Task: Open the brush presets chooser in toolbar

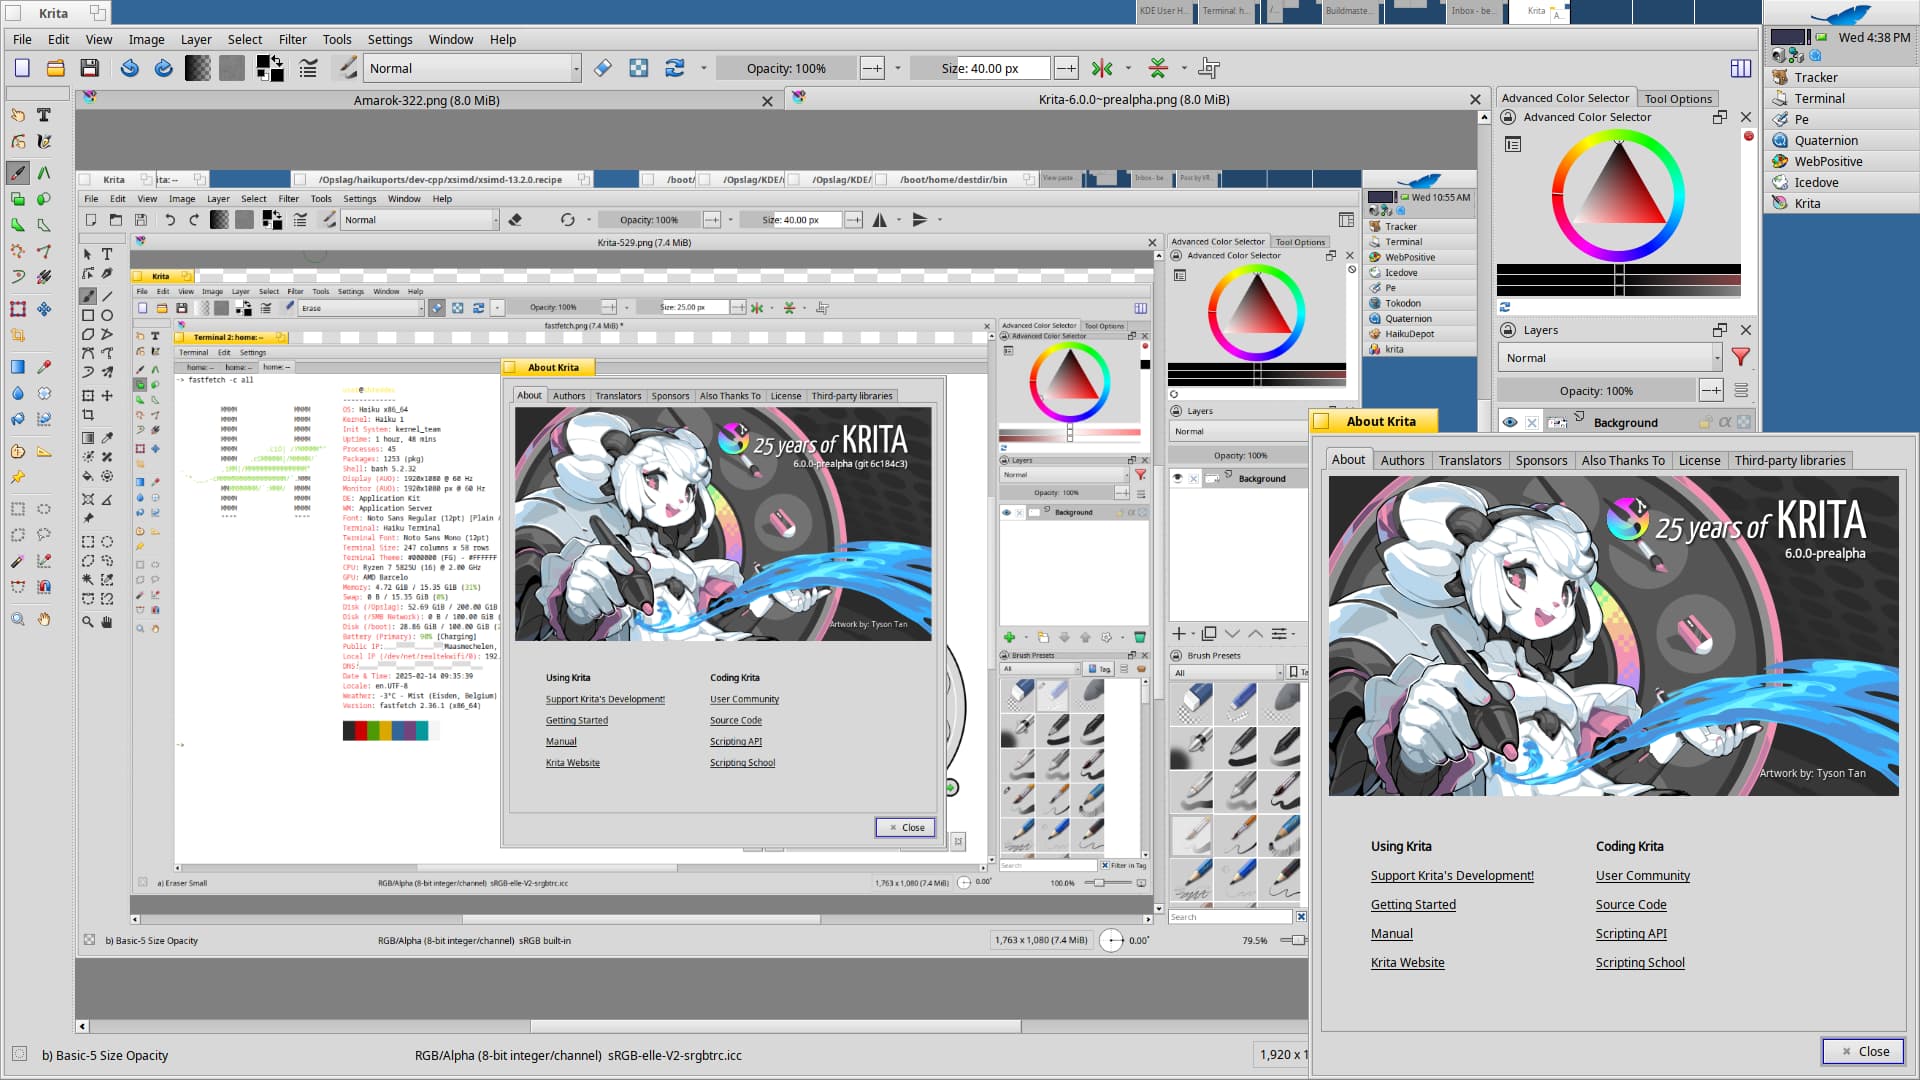Action: (347, 68)
